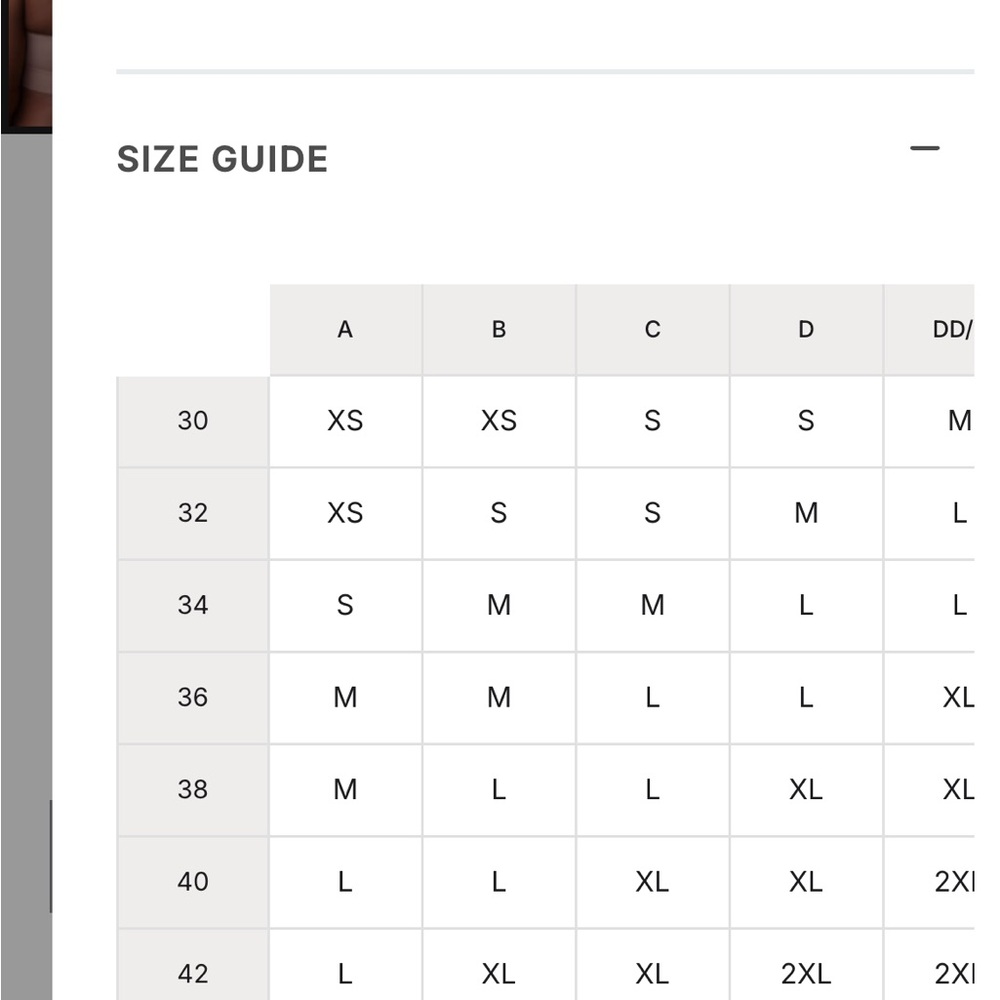Select the C cup column header

[653, 330]
